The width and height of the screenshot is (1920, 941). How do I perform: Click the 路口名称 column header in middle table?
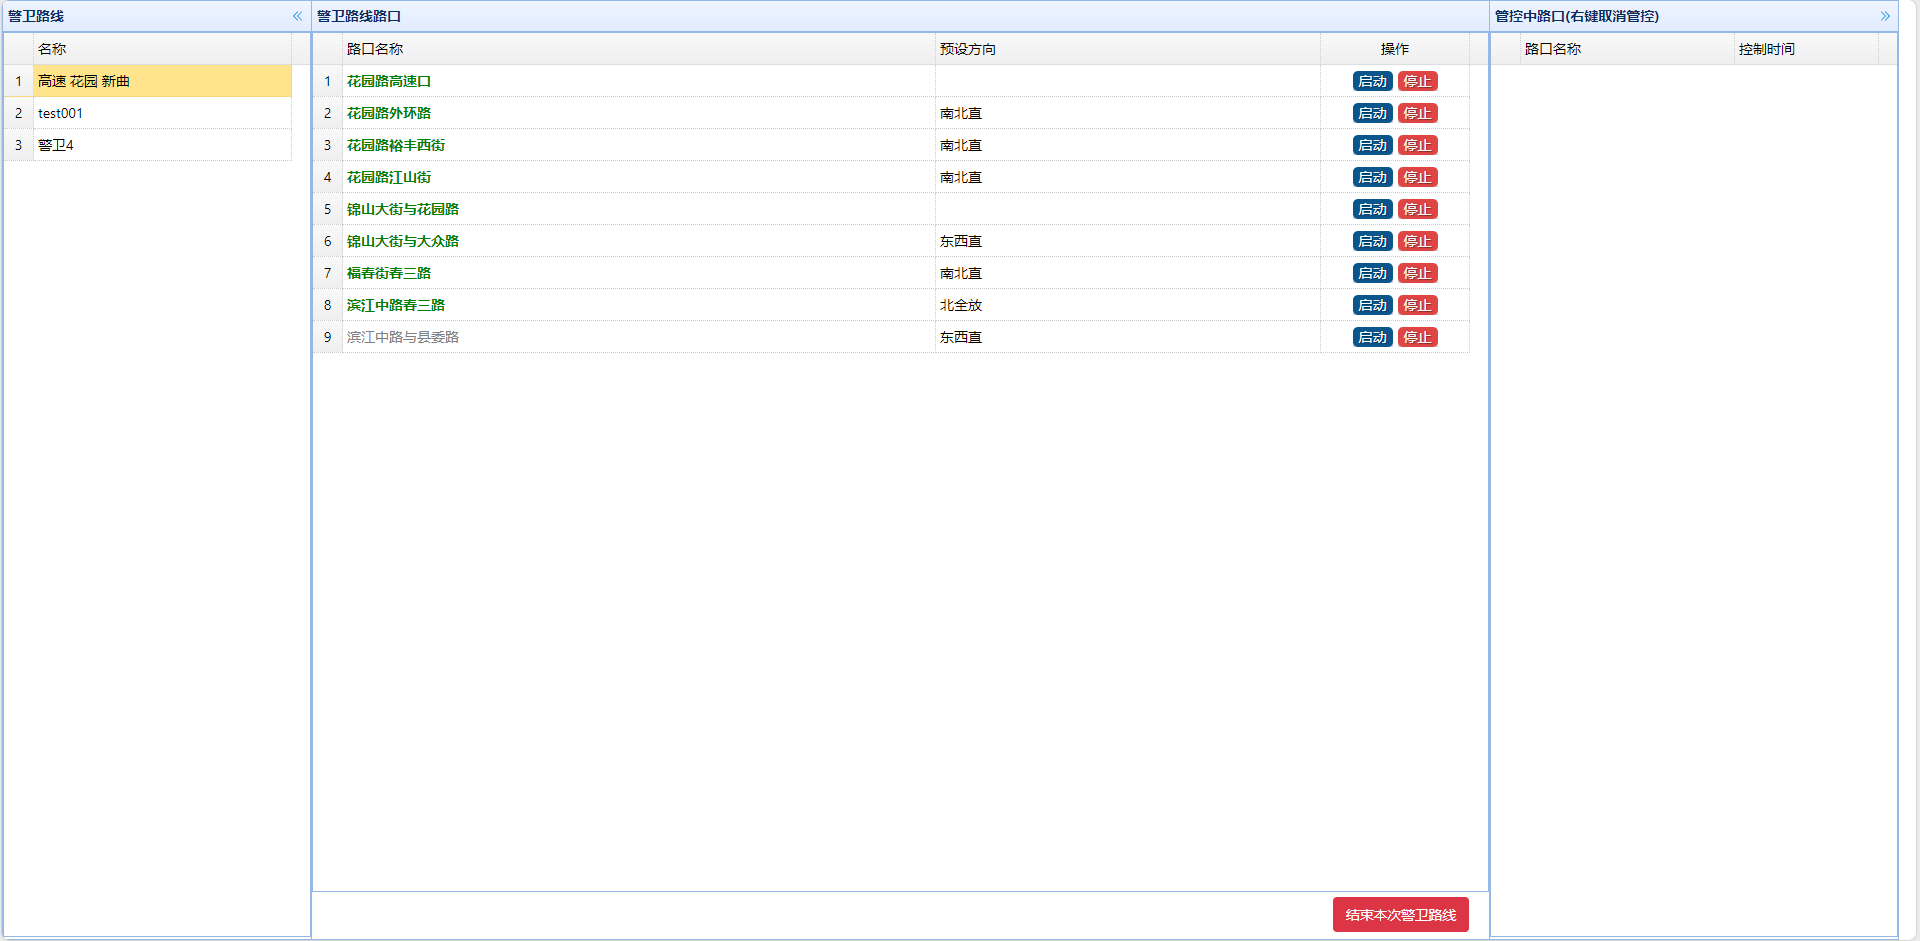(375, 49)
